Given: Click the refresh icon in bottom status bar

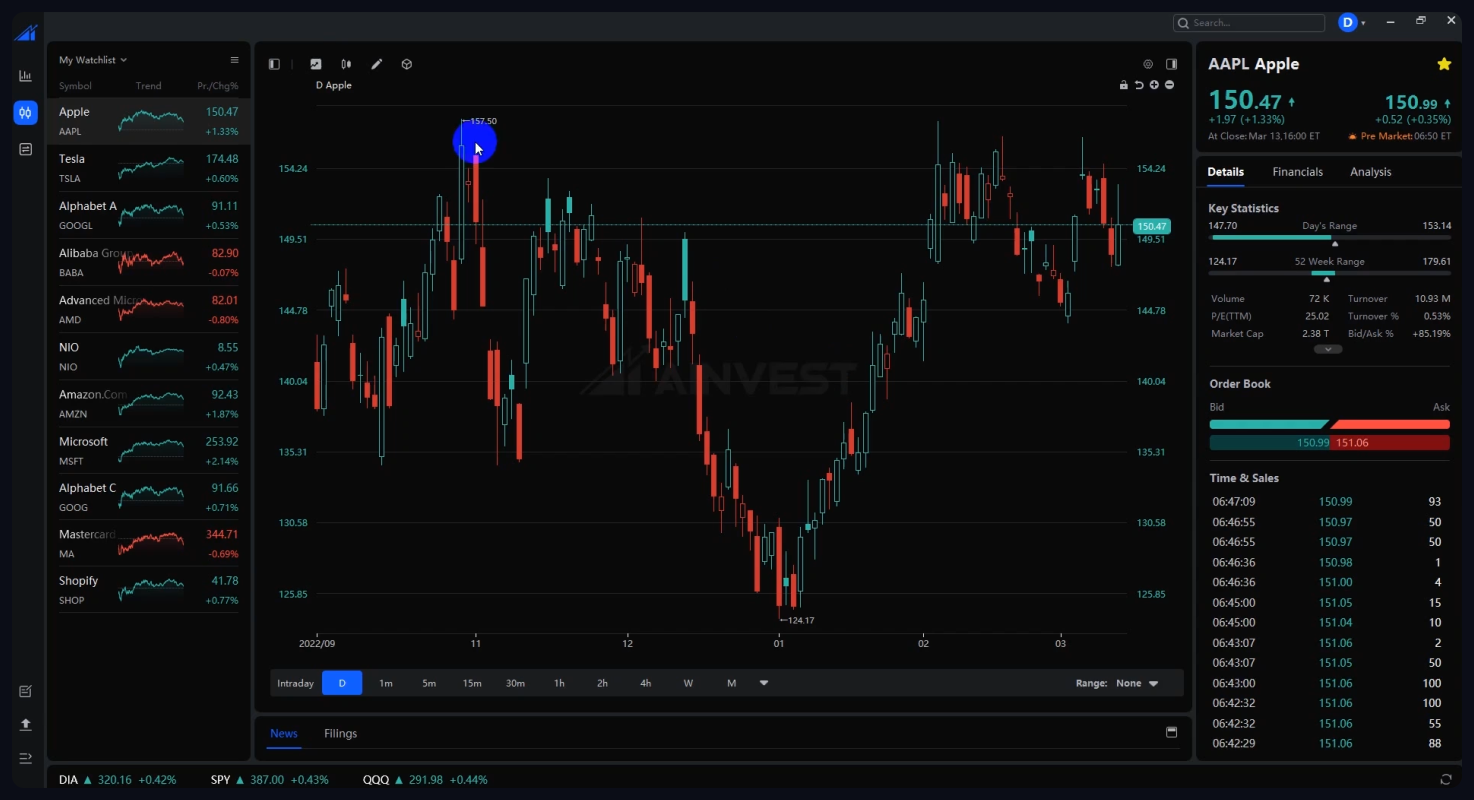Looking at the screenshot, I should (x=1446, y=779).
